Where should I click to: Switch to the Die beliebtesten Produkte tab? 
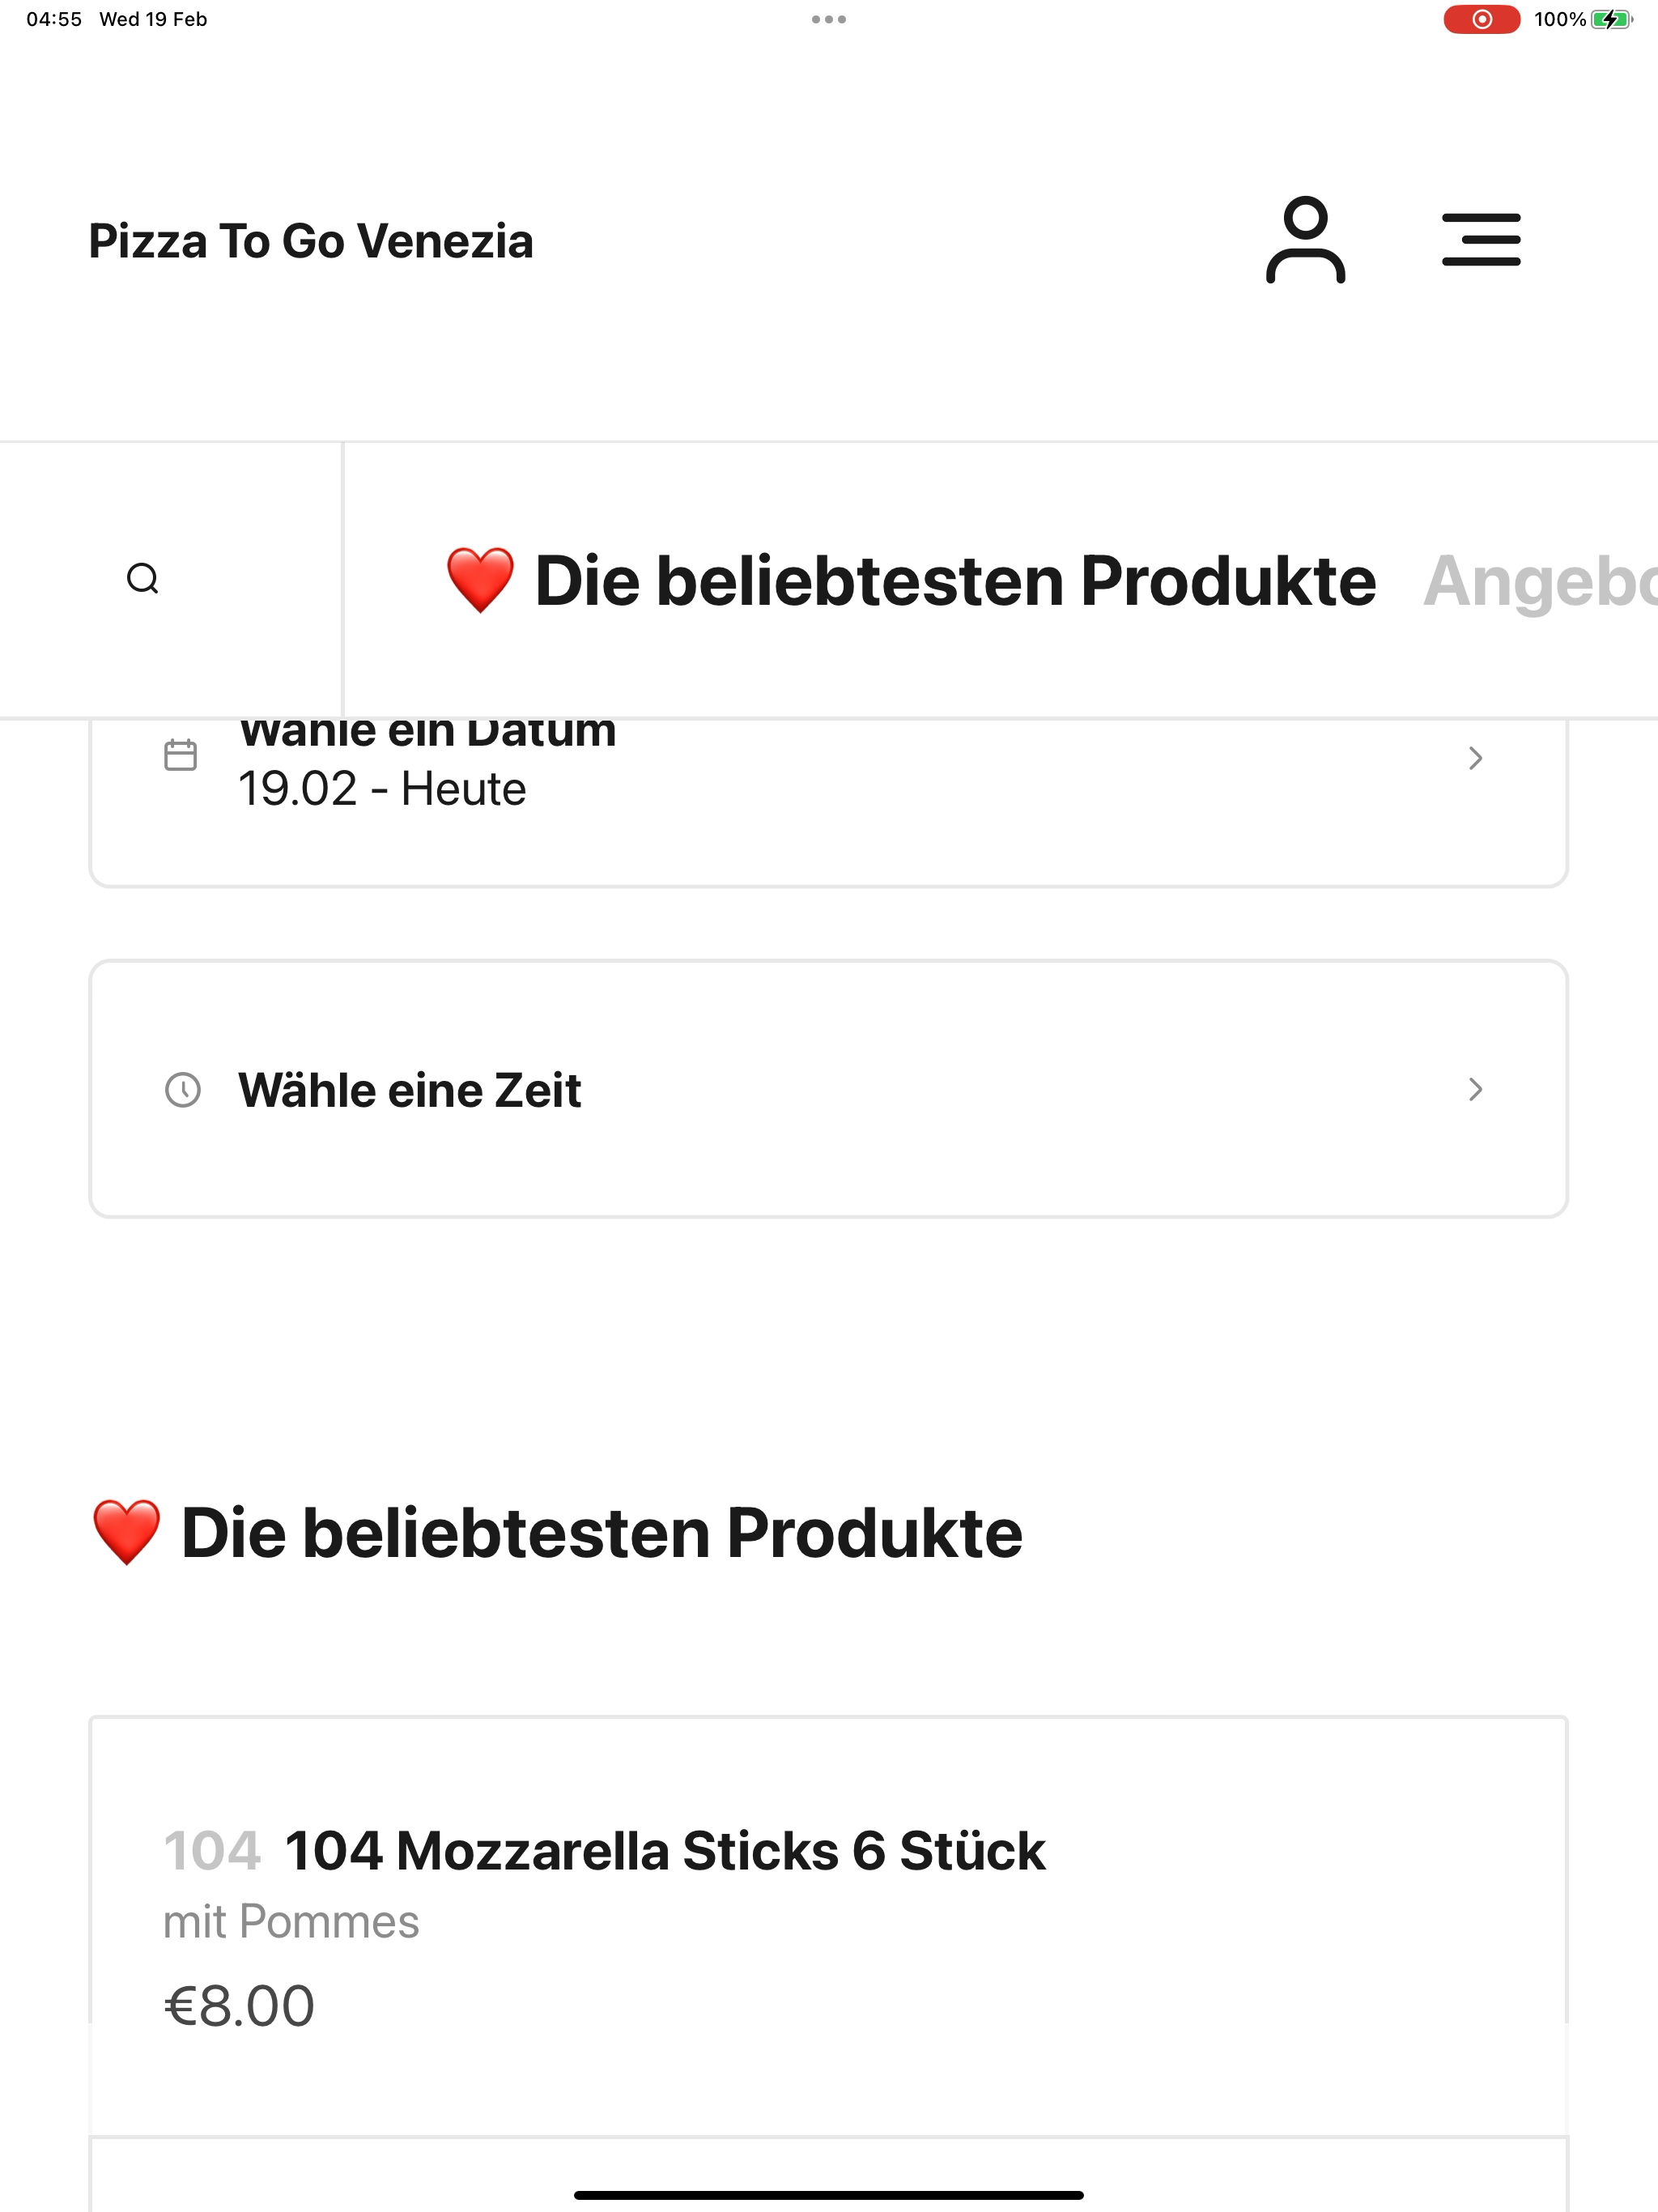click(x=955, y=581)
